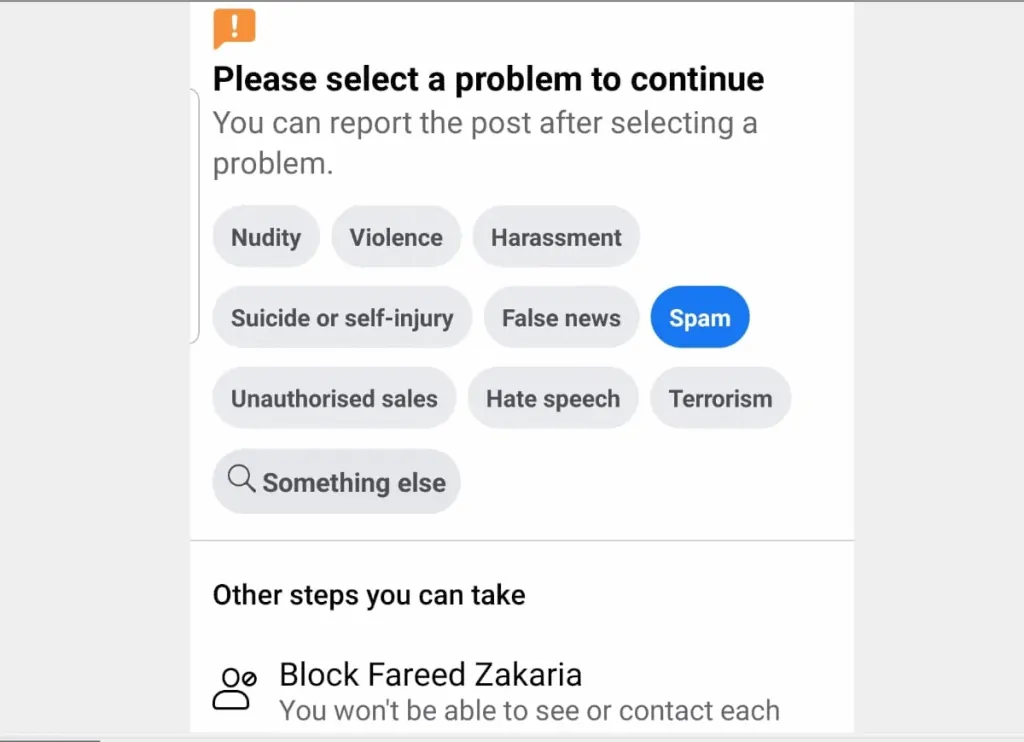Click the orange alert notification icon
Viewport: 1024px width, 742px height.
(x=232, y=27)
